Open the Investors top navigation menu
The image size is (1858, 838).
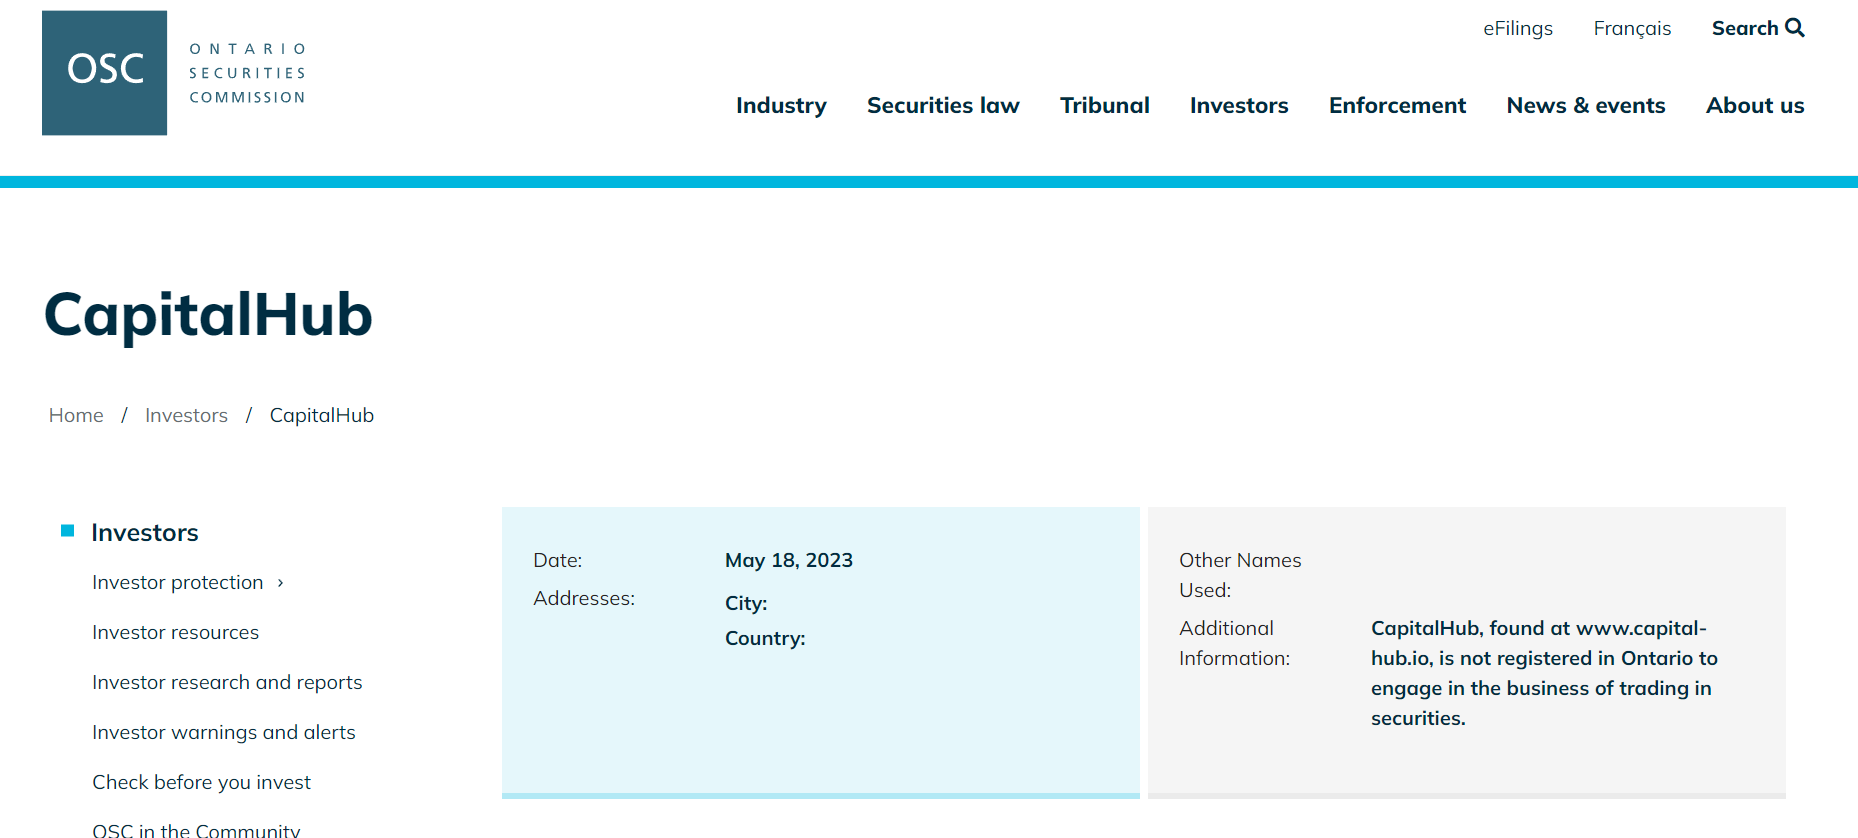1239,105
